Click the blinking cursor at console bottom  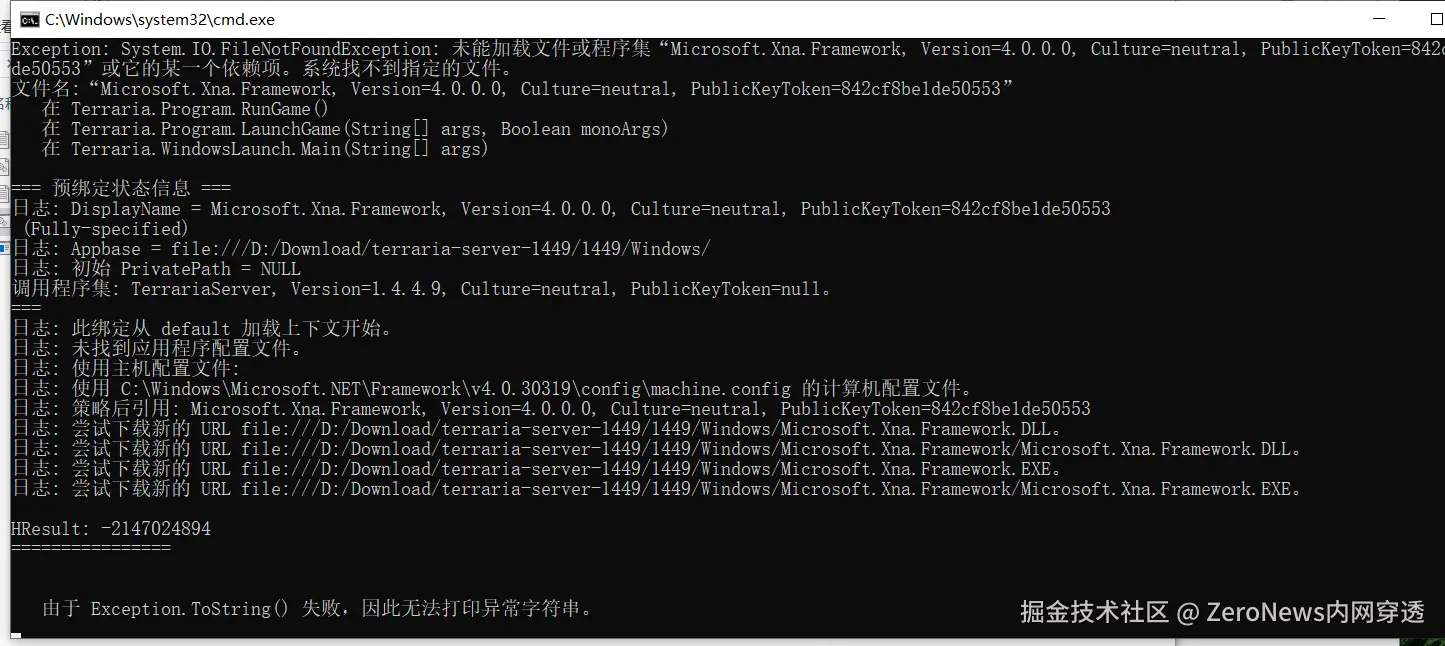[16, 633]
